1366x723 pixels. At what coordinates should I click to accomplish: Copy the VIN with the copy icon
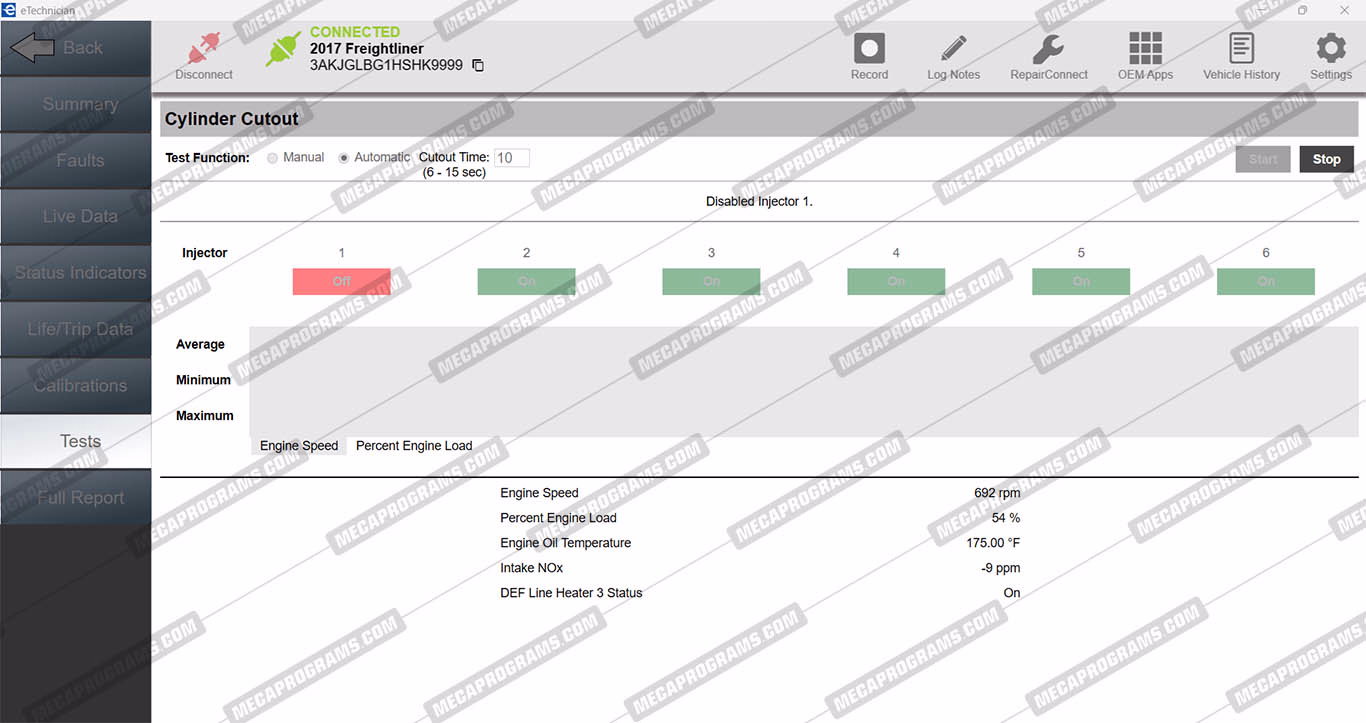477,65
